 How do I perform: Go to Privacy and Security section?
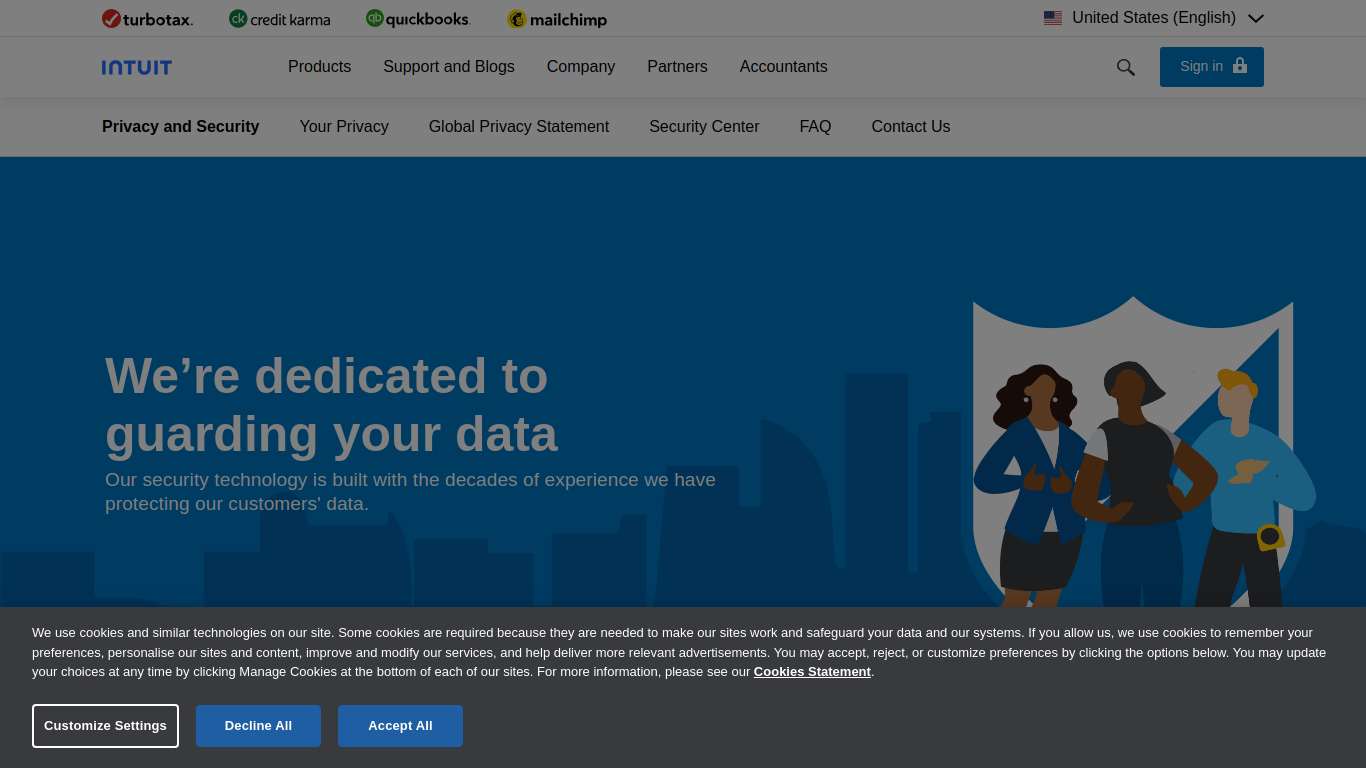pyautogui.click(x=180, y=127)
